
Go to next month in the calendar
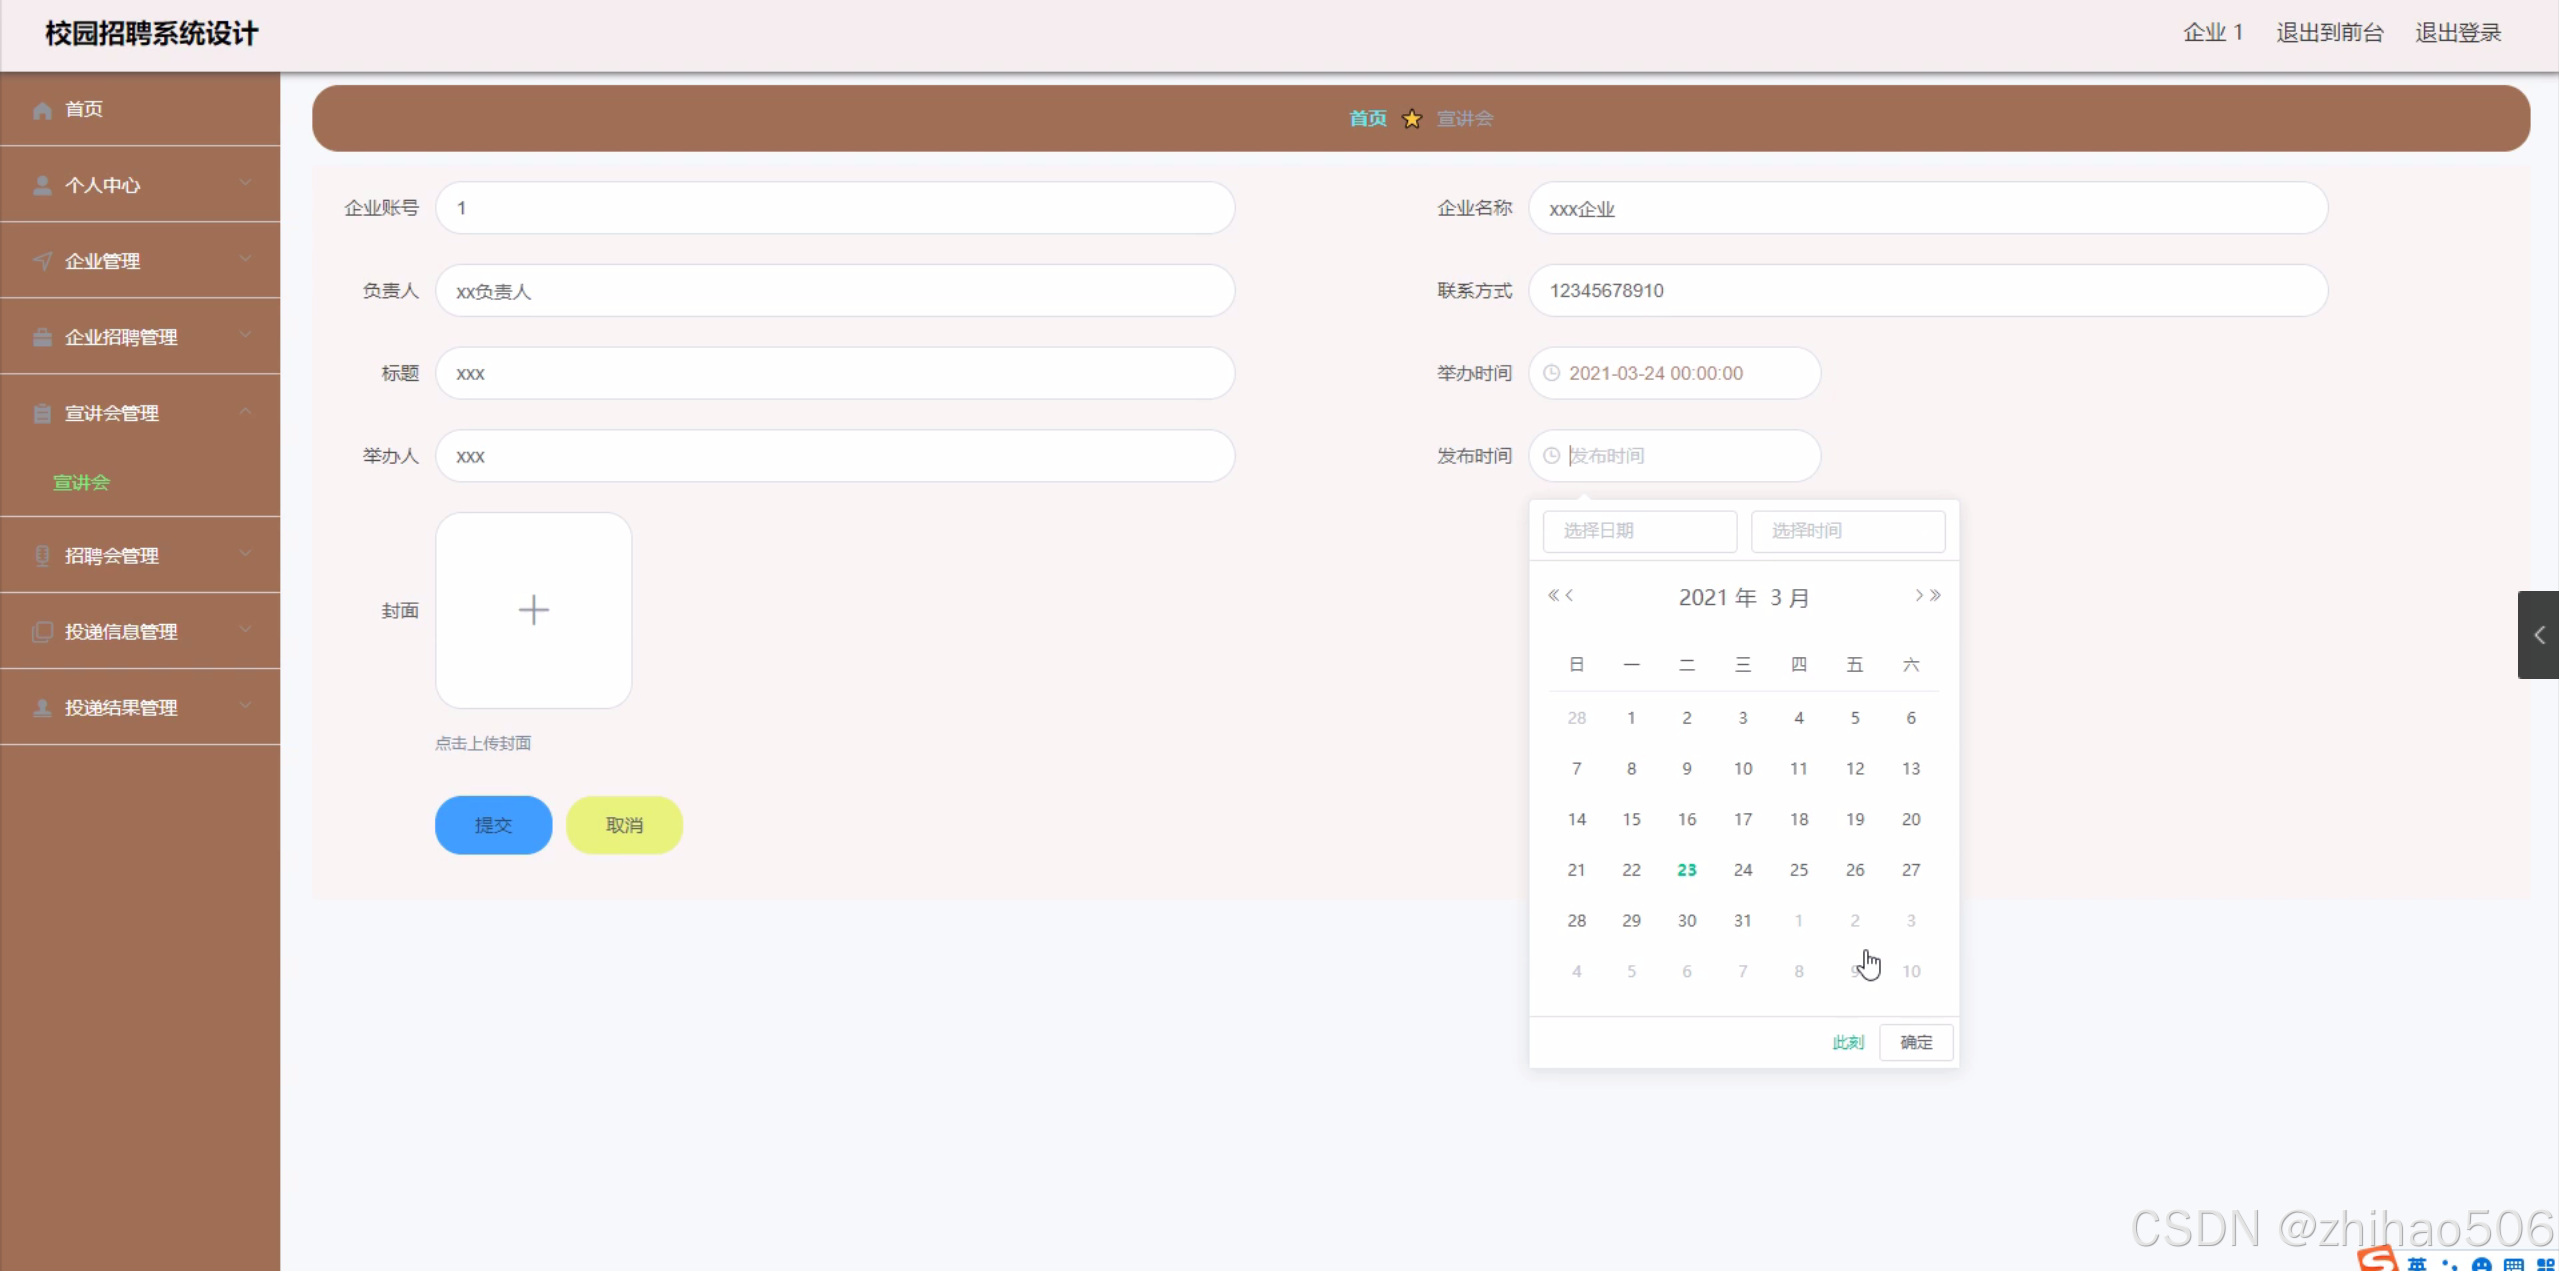[x=1918, y=596]
